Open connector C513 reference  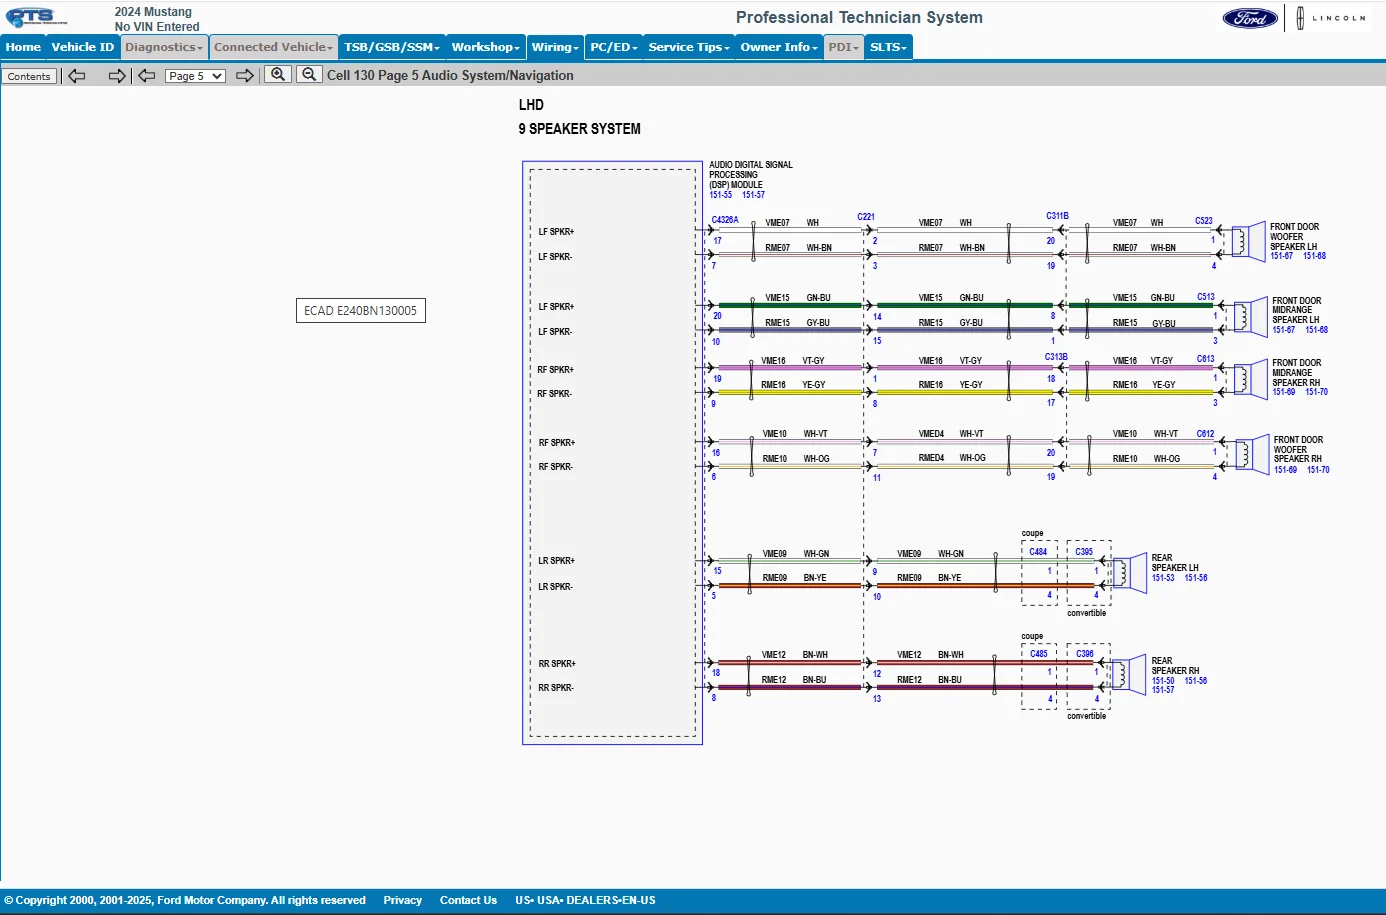point(1206,297)
